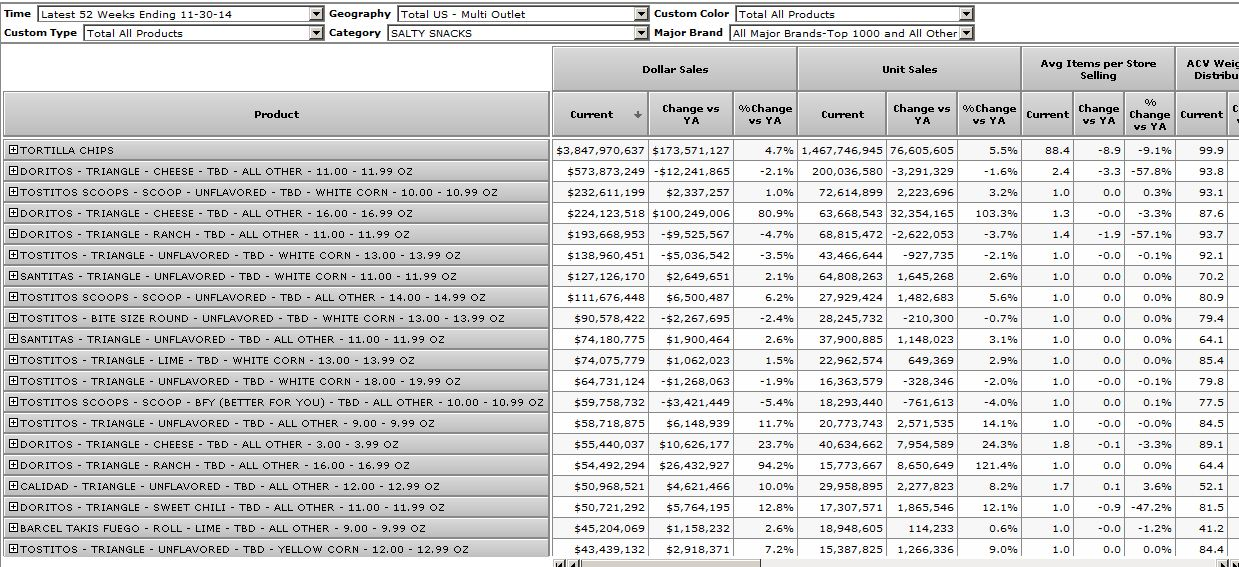Expand the TORTILLA CHIPS row
The width and height of the screenshot is (1239, 567).
click(14, 150)
